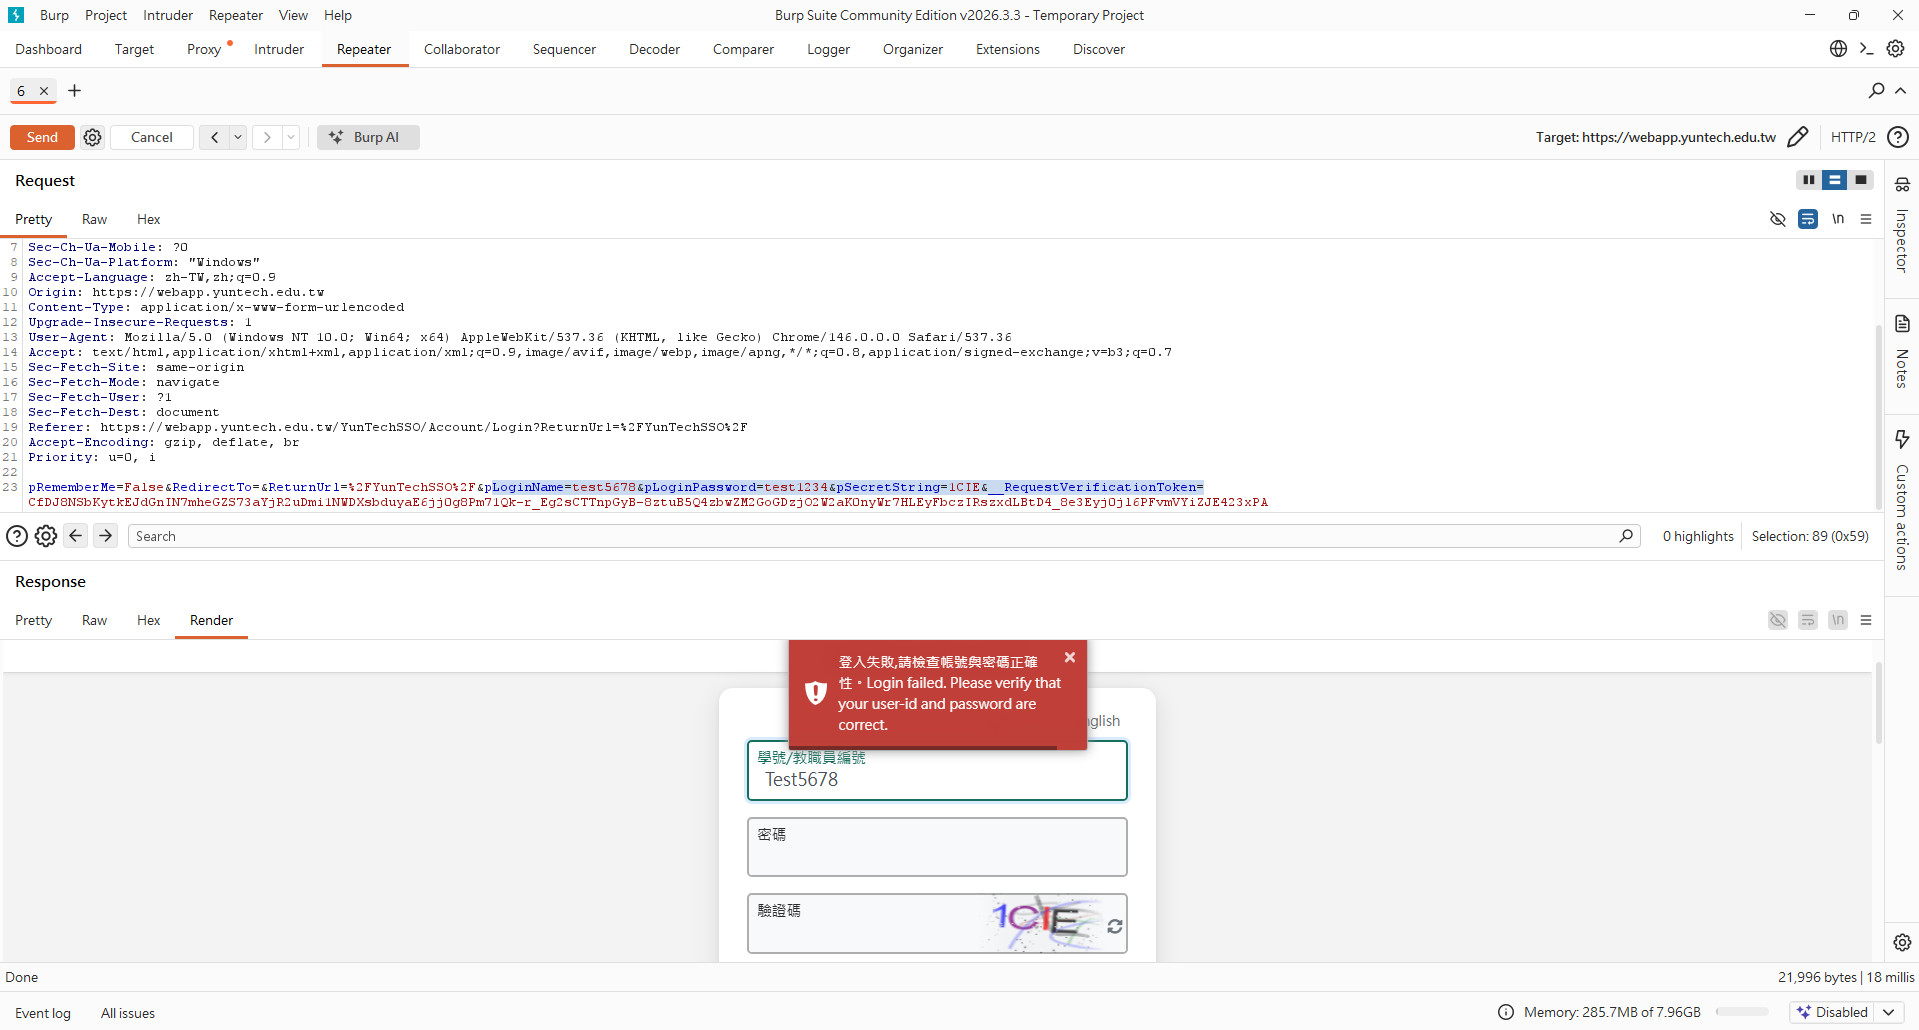Screen dimensions: 1919x1030
Task: Expand the history back dropdown arrow
Action: (238, 137)
